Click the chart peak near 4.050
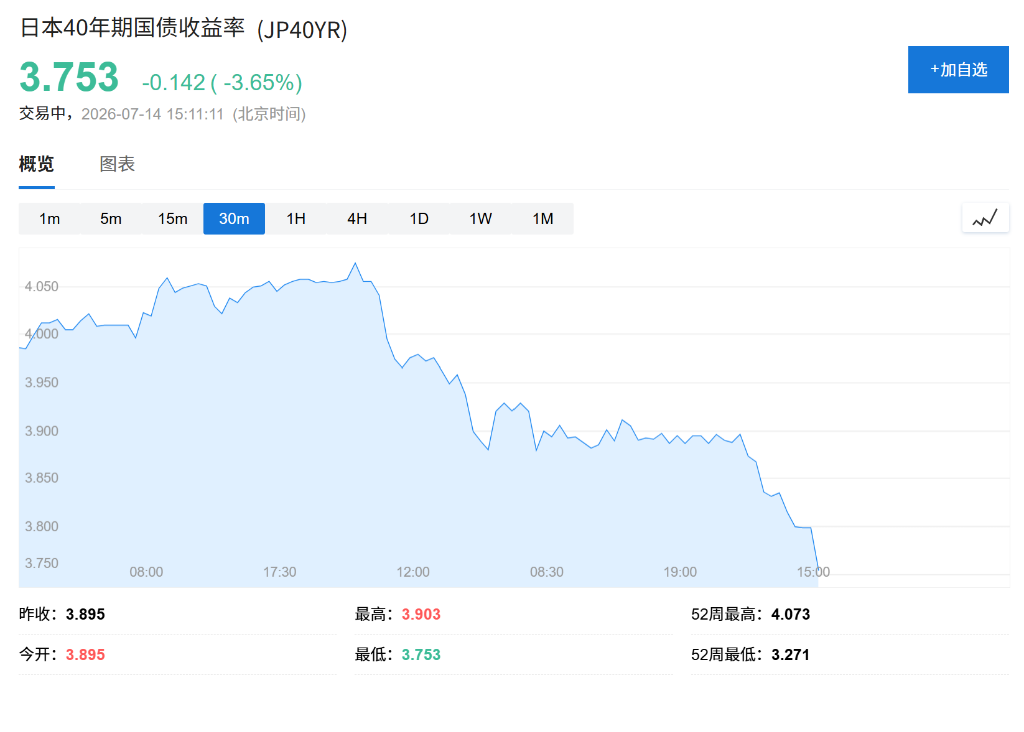1024x732 pixels. (355, 263)
